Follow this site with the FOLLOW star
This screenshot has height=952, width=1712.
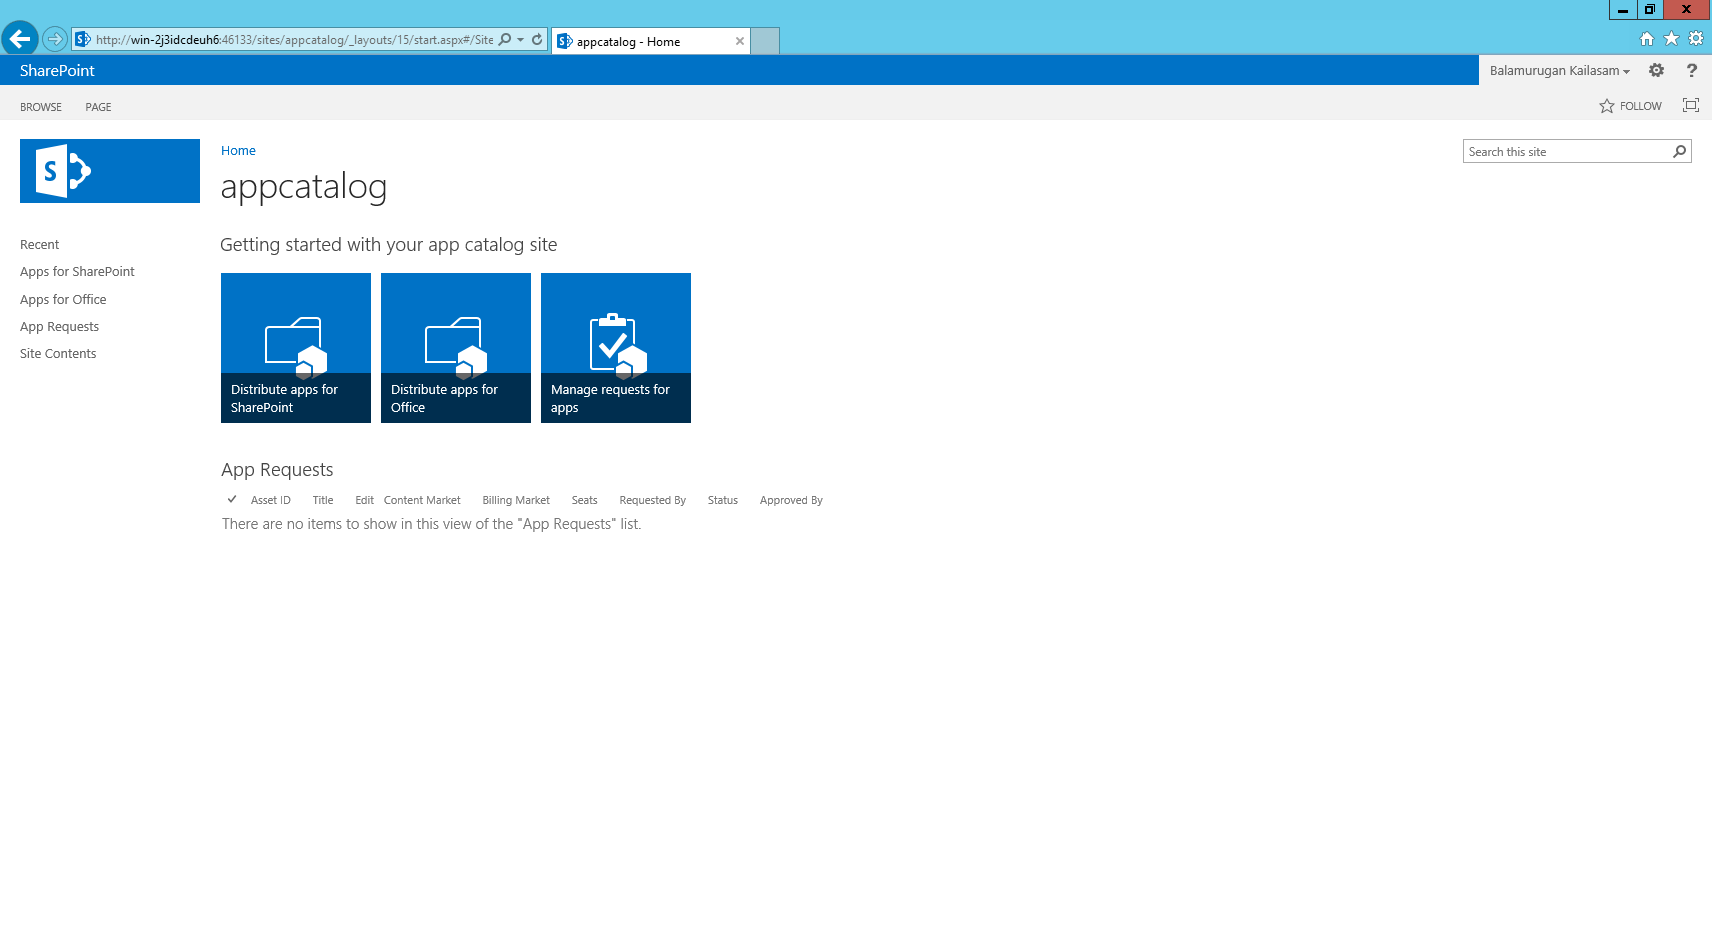pyautogui.click(x=1630, y=106)
